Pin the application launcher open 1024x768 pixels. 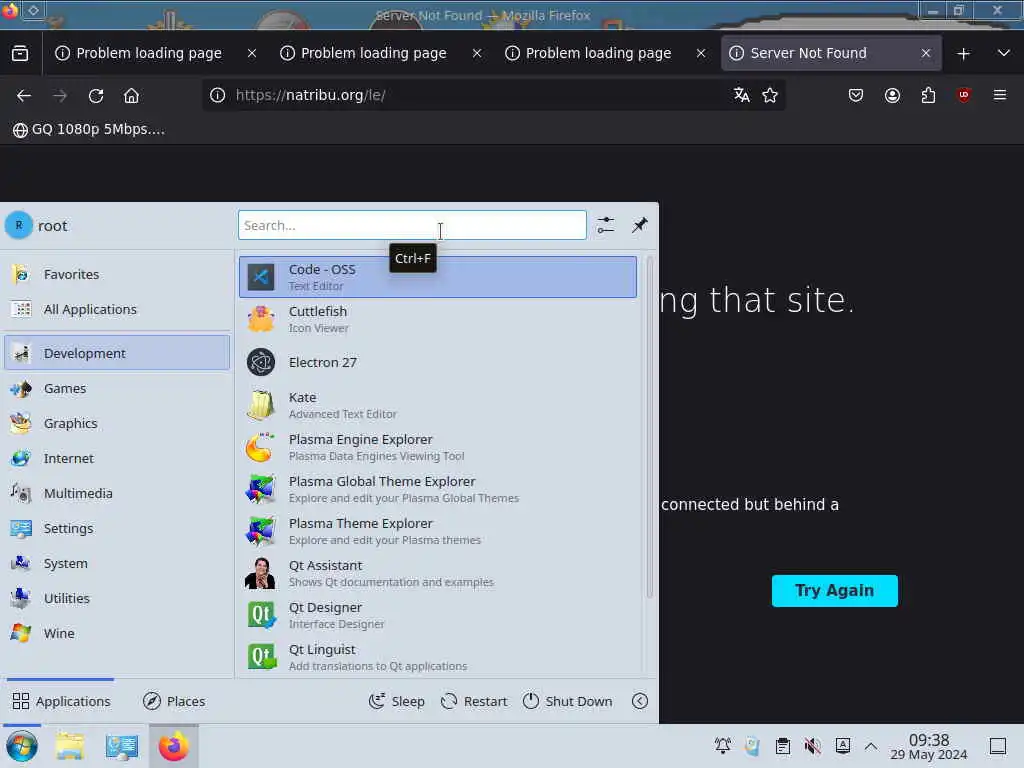pos(639,225)
